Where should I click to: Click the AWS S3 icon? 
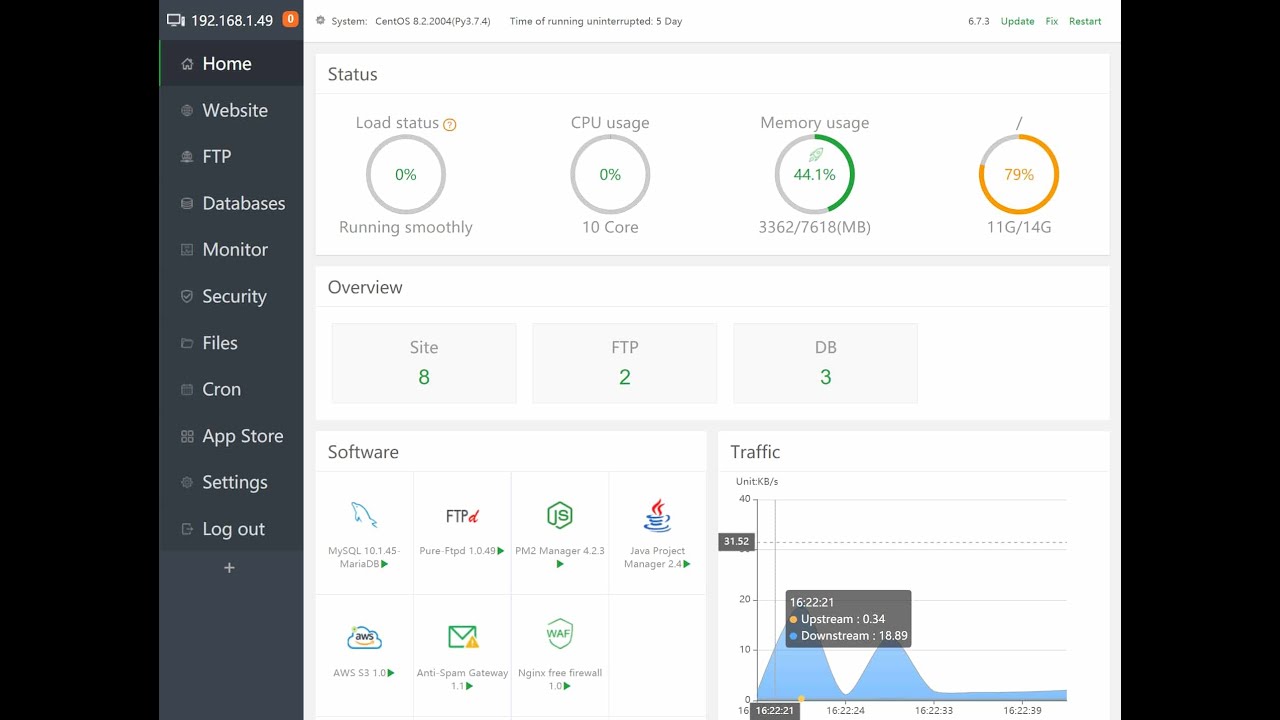click(364, 637)
